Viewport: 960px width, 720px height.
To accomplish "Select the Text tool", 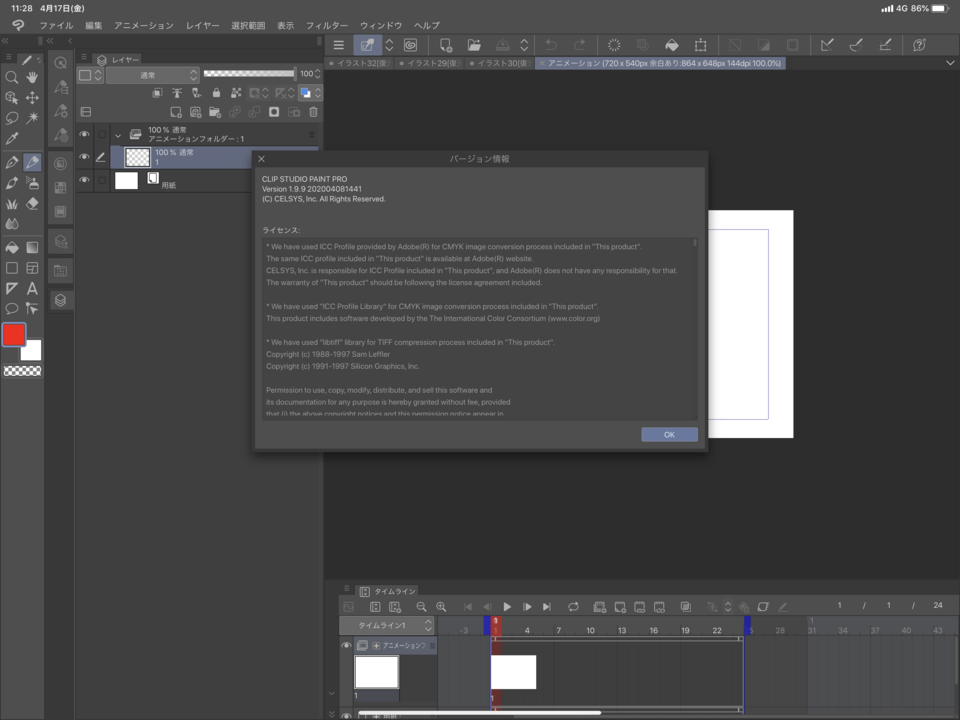I will [32, 288].
